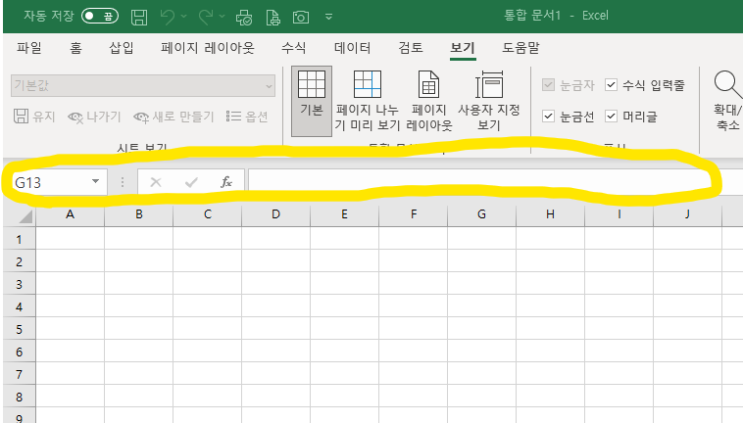Image resolution: width=743 pixels, height=423 pixels.
Task: Uncheck the 머리글 checkbox
Action: tap(611, 116)
